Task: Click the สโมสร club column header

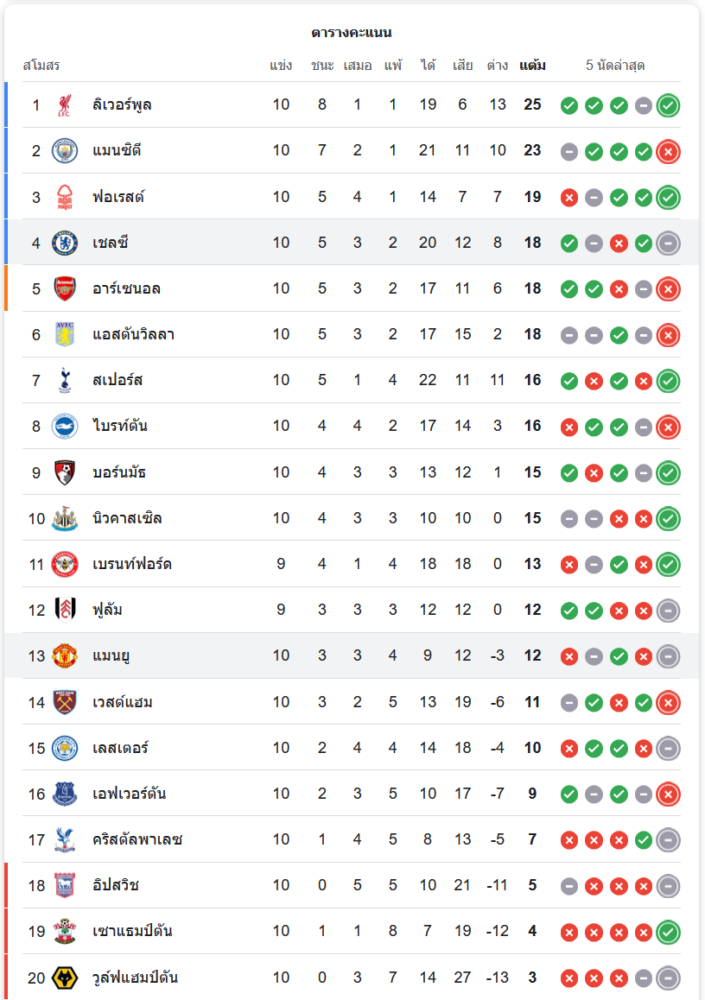Action: (41, 65)
